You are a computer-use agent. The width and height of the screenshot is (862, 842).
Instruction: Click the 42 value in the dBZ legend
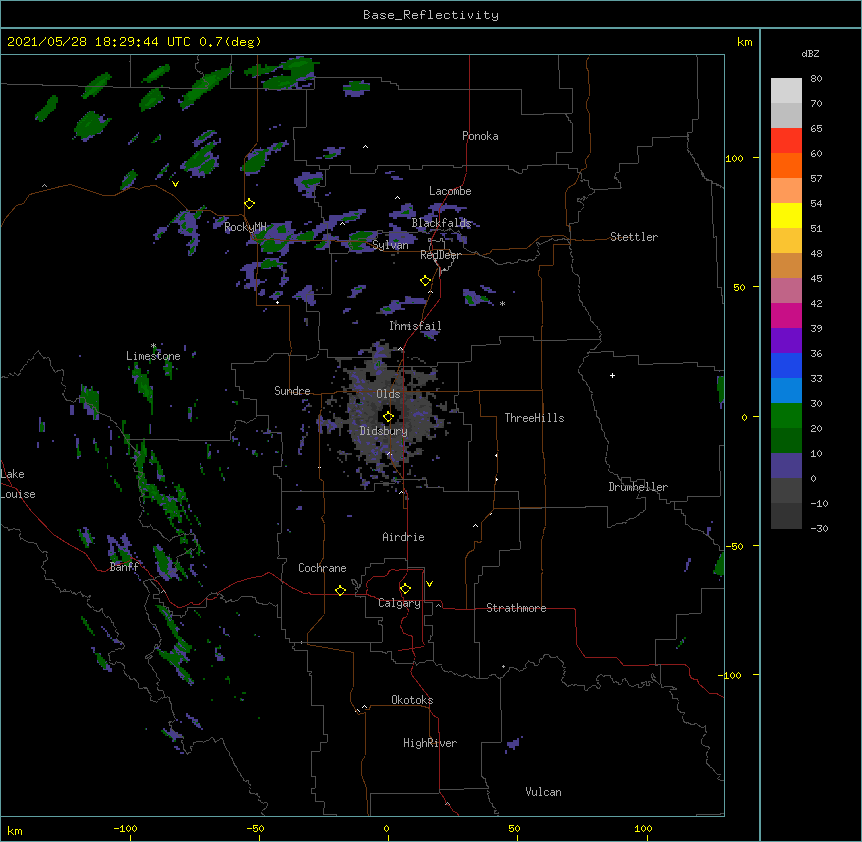(816, 303)
